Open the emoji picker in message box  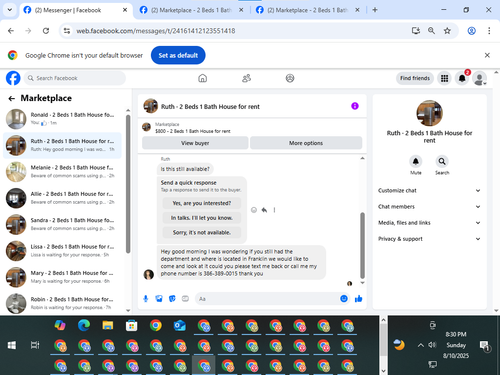(x=344, y=299)
